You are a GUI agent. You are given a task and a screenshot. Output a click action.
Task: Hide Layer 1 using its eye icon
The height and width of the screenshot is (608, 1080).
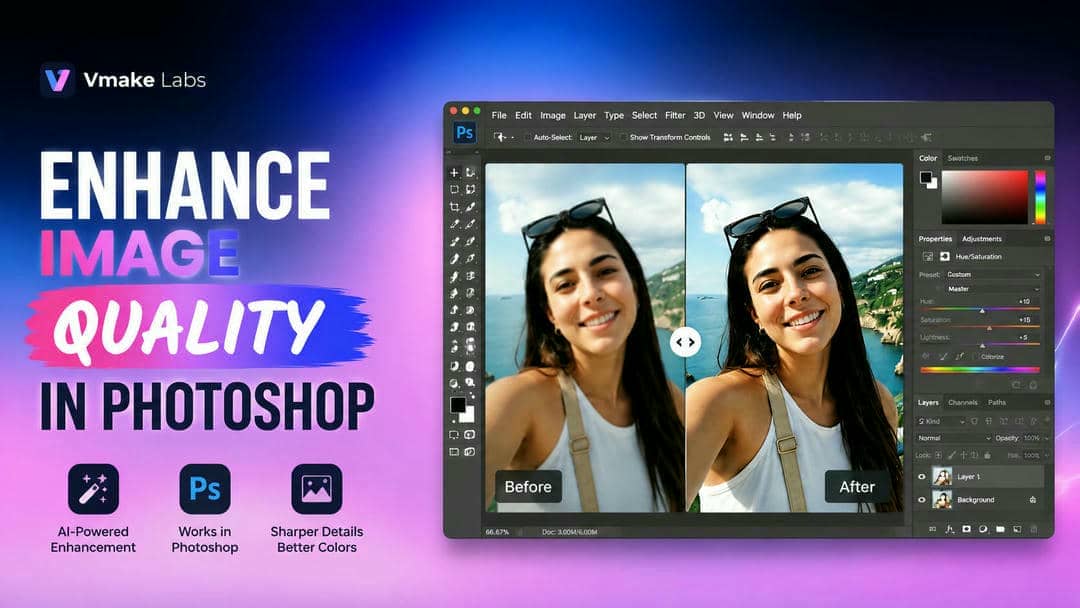pos(922,476)
